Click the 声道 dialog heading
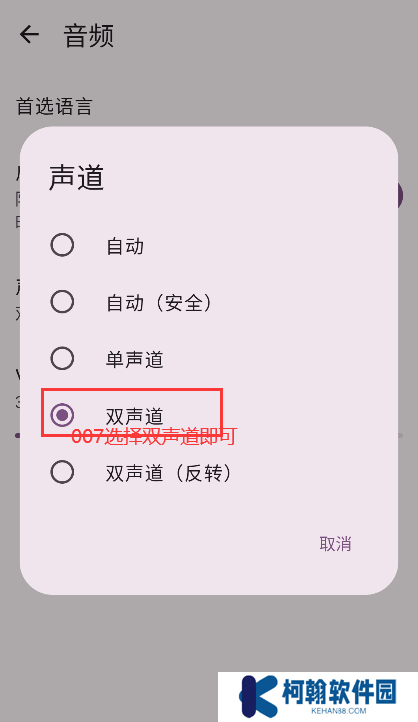 pyautogui.click(x=76, y=177)
